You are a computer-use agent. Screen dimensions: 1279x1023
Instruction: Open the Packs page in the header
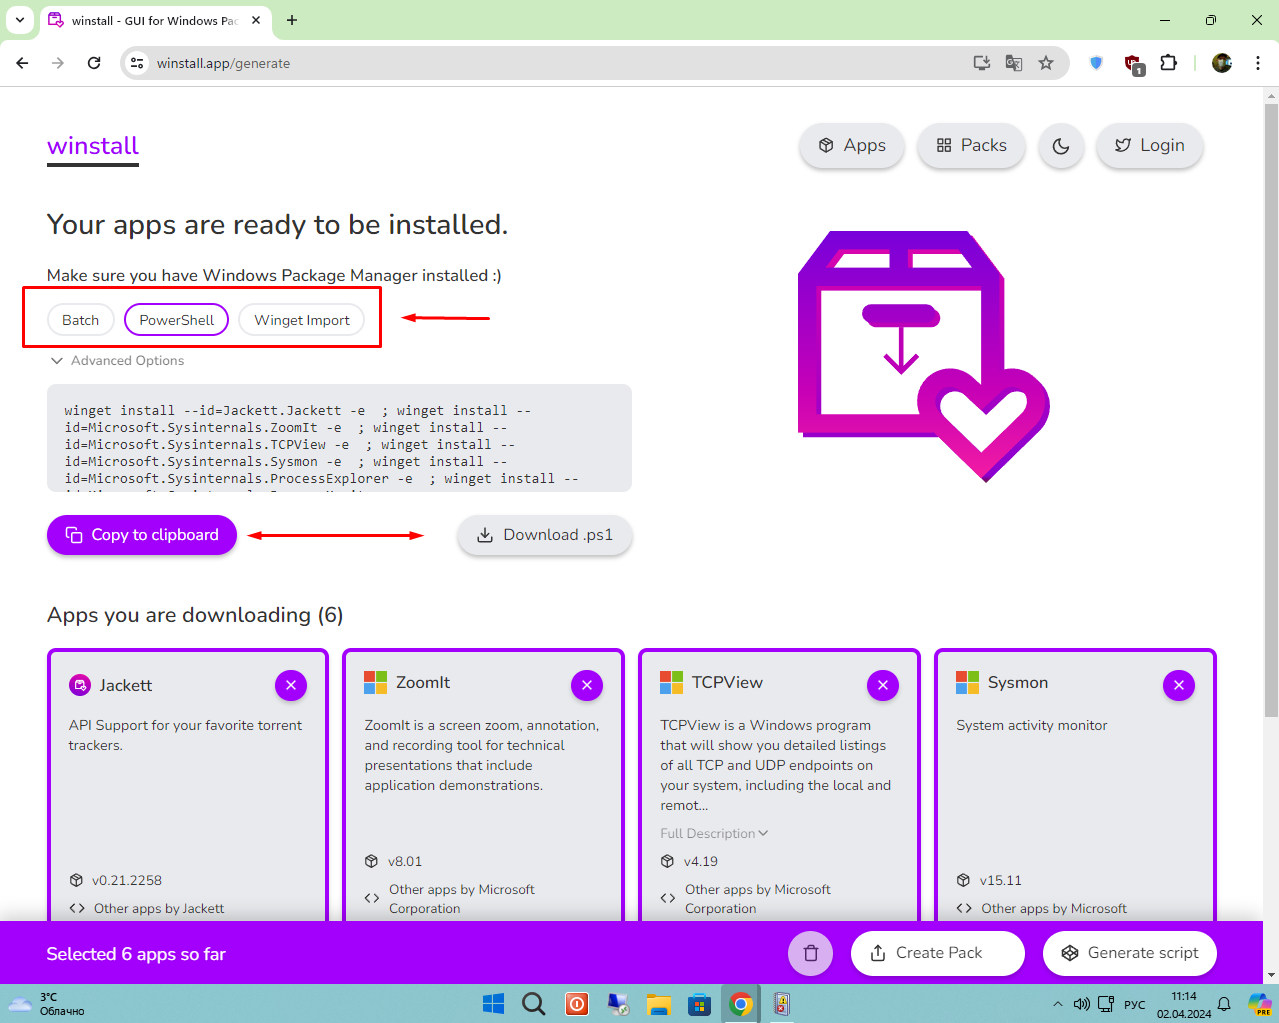pyautogui.click(x=971, y=146)
